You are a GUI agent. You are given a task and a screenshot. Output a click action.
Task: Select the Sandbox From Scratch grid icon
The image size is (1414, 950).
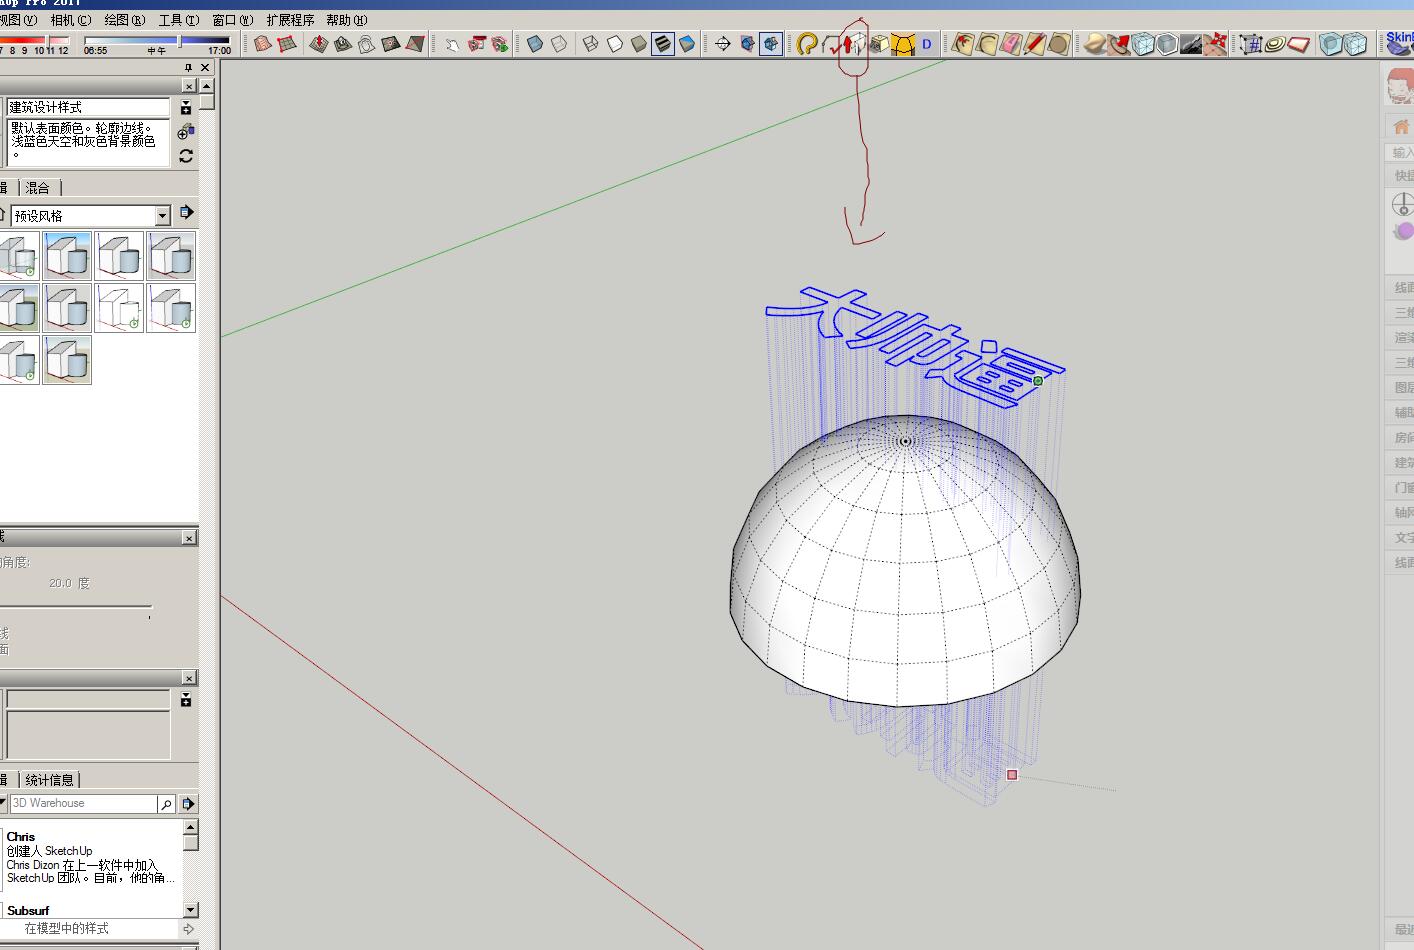[x=287, y=44]
